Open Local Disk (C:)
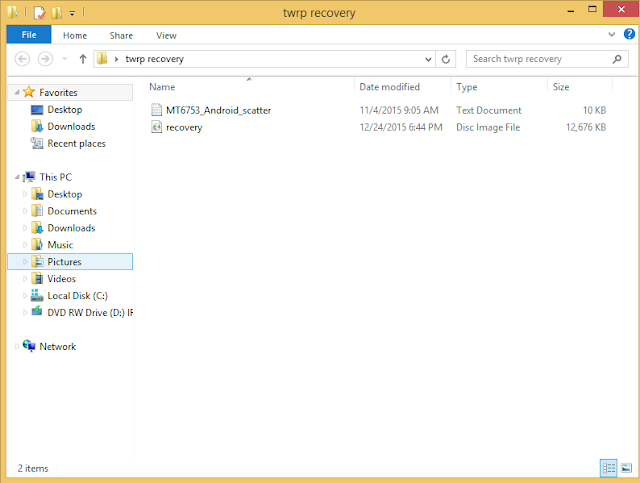Viewport: 640px width, 483px height. (x=78, y=296)
